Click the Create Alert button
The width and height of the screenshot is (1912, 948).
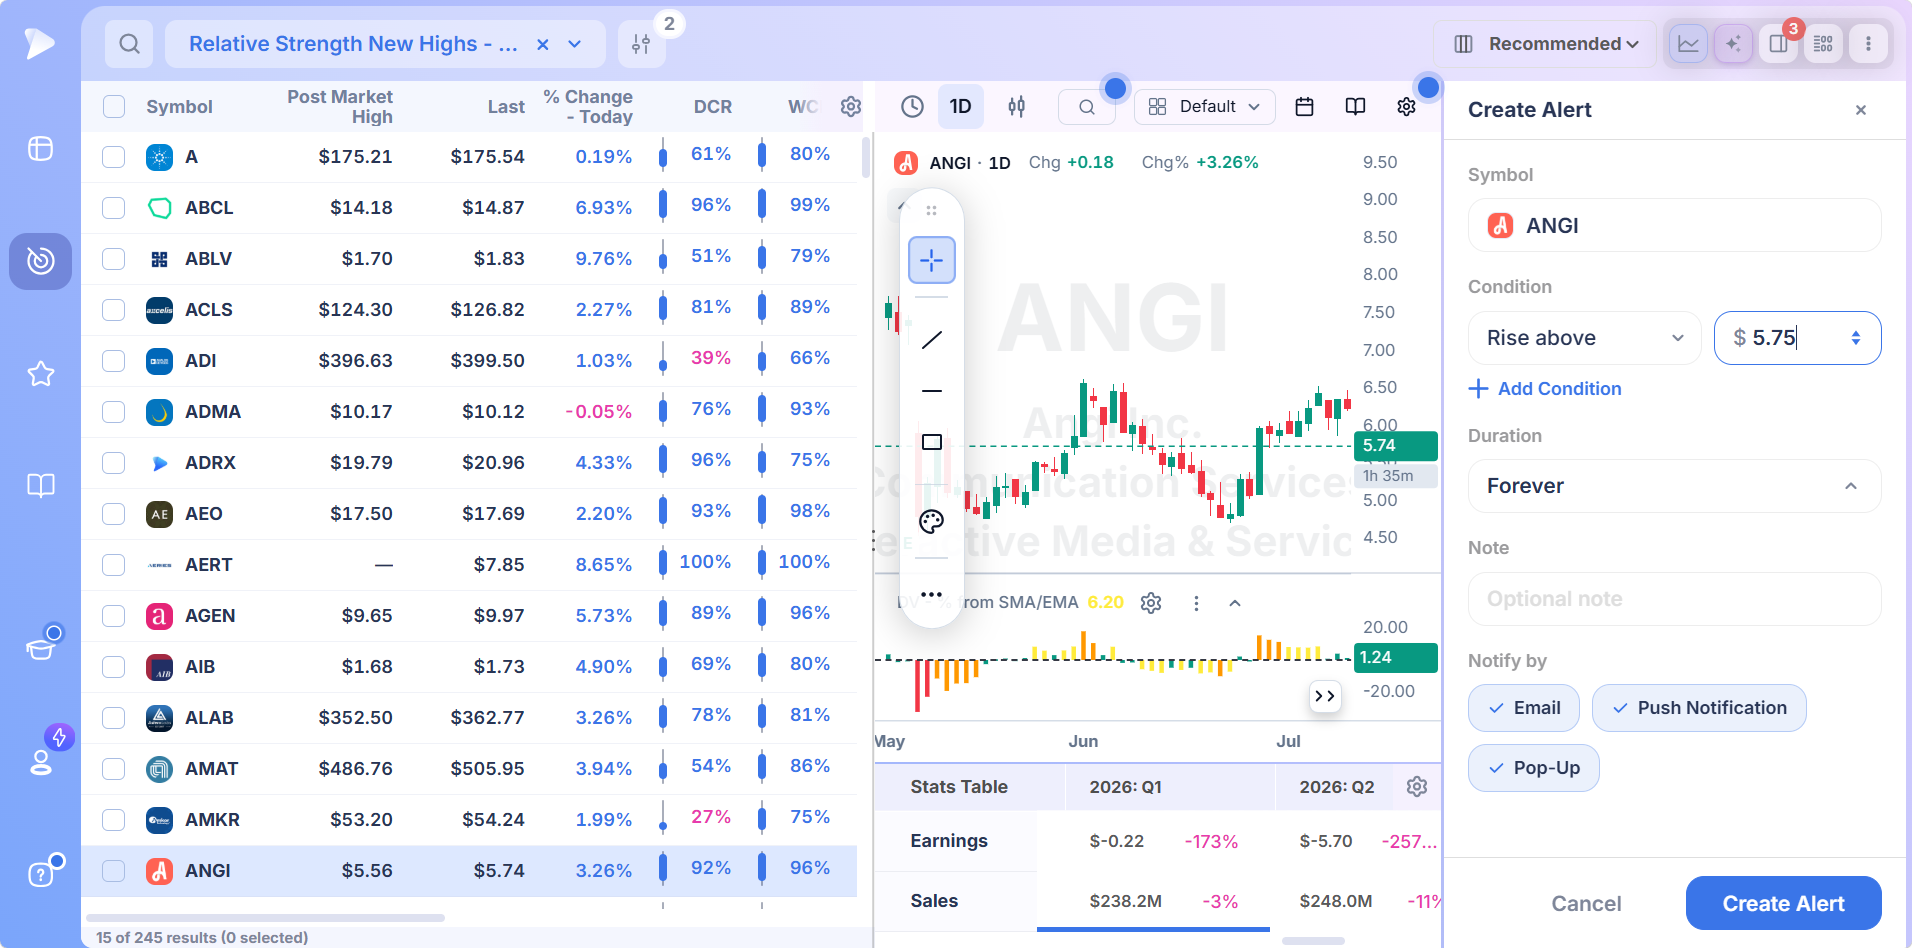(1784, 904)
